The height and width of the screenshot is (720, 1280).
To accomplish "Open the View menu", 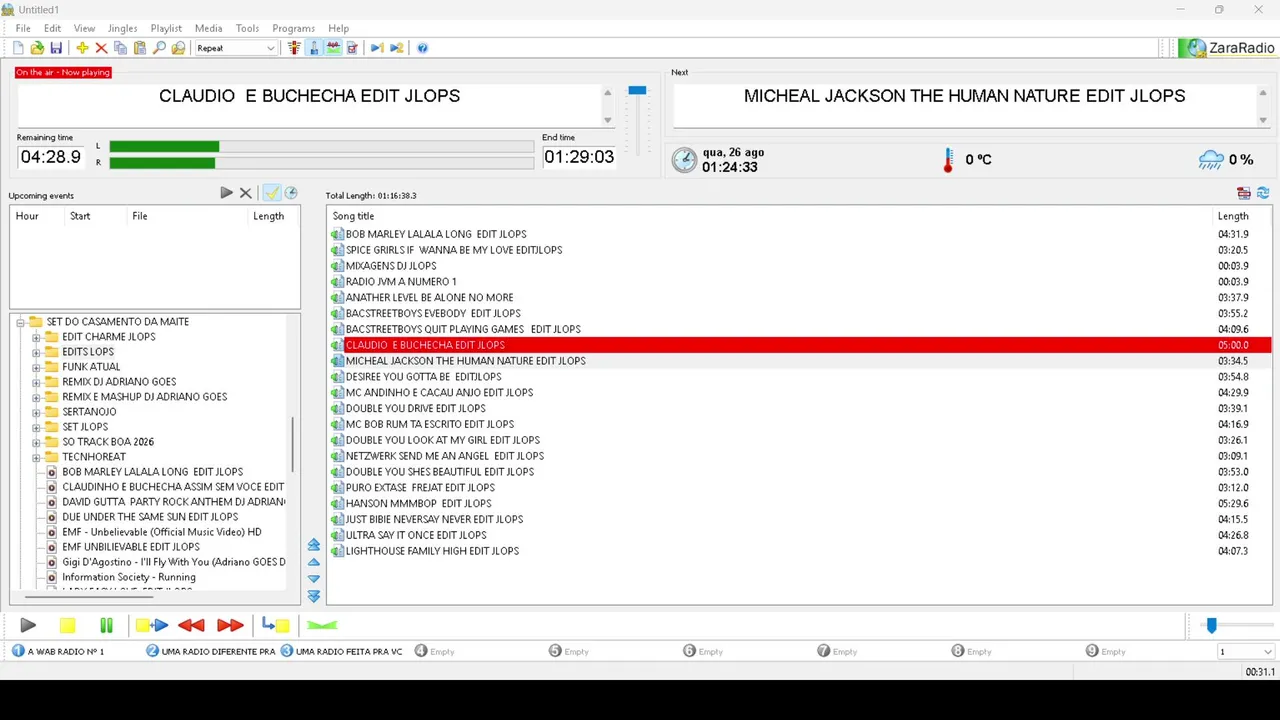I will pyautogui.click(x=84, y=28).
